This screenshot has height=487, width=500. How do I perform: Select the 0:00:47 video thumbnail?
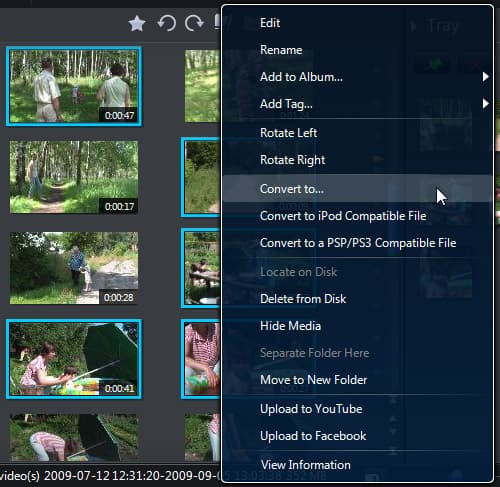coord(74,86)
